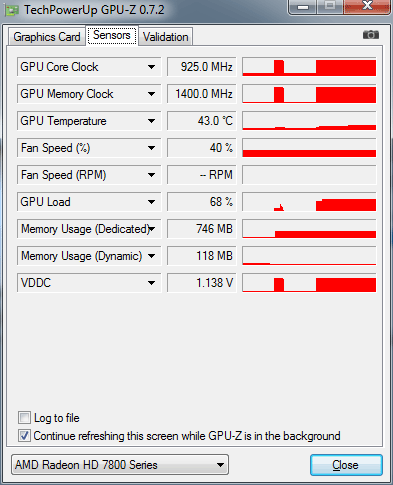Click the GPU Load red history graph
The width and height of the screenshot is (393, 485).
click(309, 202)
